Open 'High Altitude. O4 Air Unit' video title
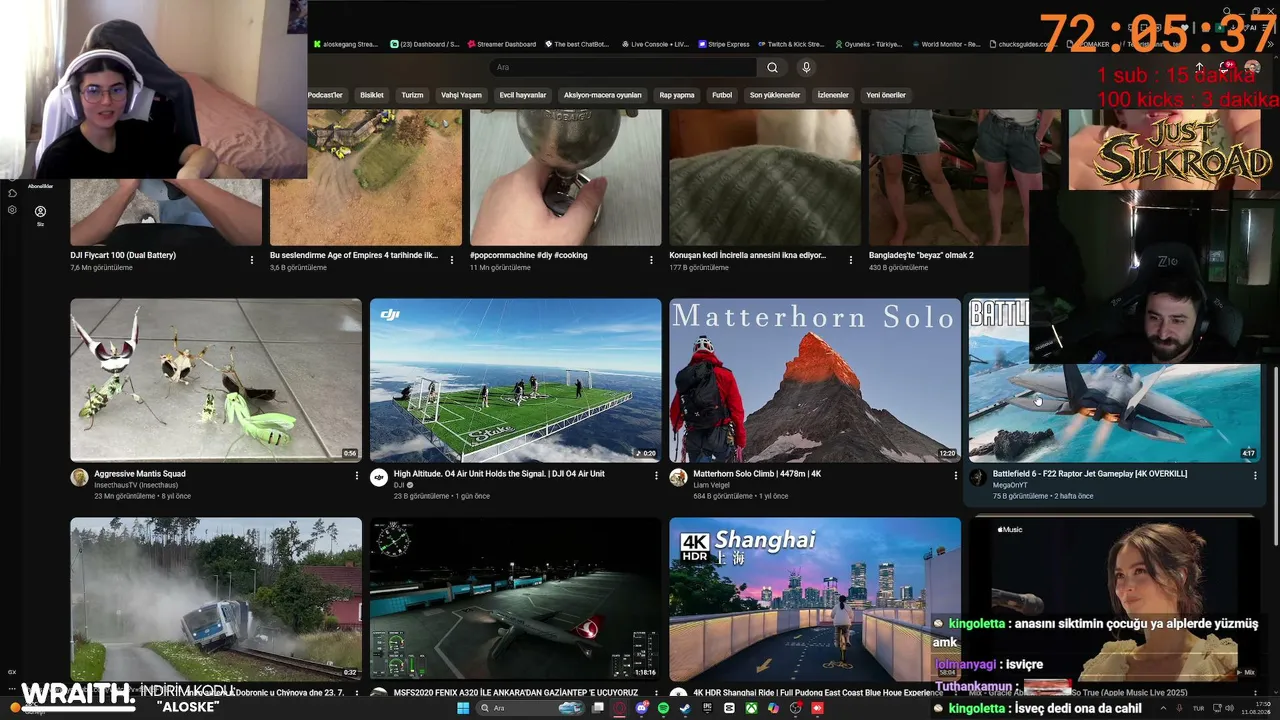Image resolution: width=1280 pixels, height=720 pixels. (499, 474)
